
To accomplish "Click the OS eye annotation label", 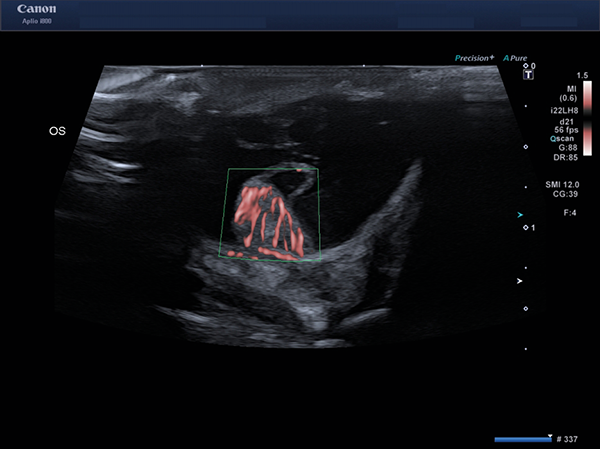I will click(57, 131).
